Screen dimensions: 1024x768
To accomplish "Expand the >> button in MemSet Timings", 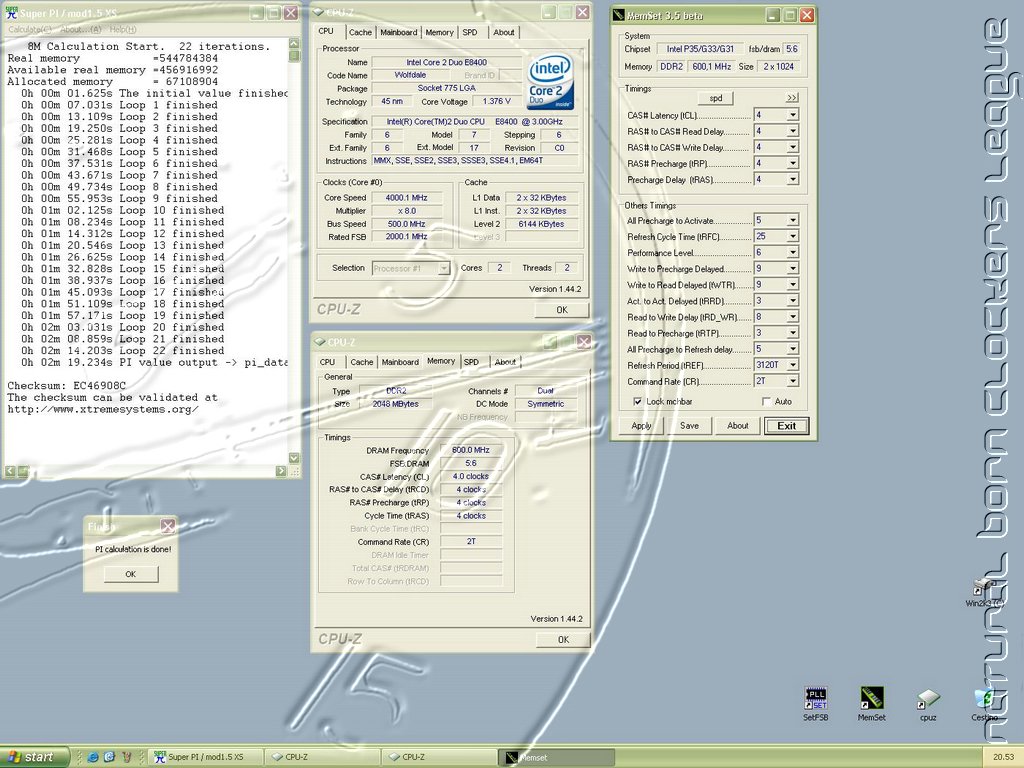I will [792, 97].
